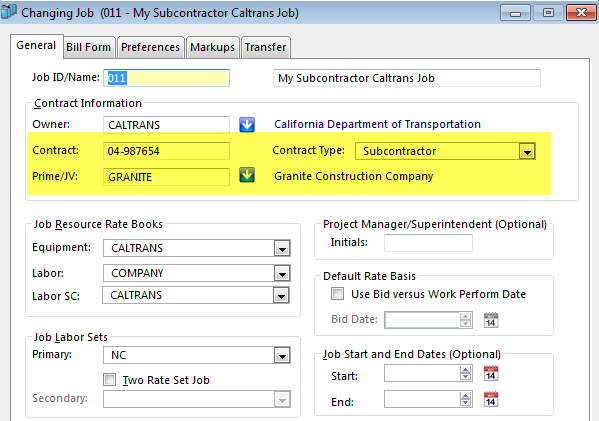
Task: Click the Job ID field containing 011
Action: coord(166,78)
